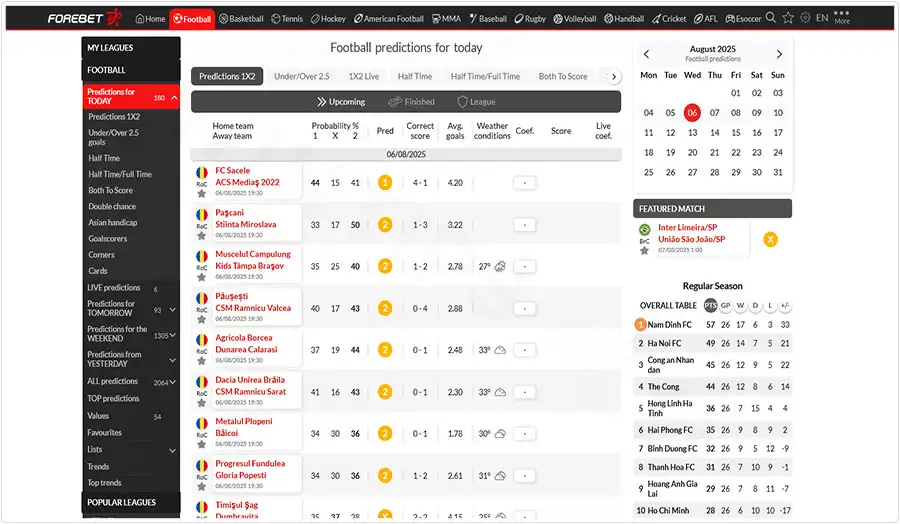Group matches by League filter
This screenshot has height=524, width=900.
click(x=476, y=102)
